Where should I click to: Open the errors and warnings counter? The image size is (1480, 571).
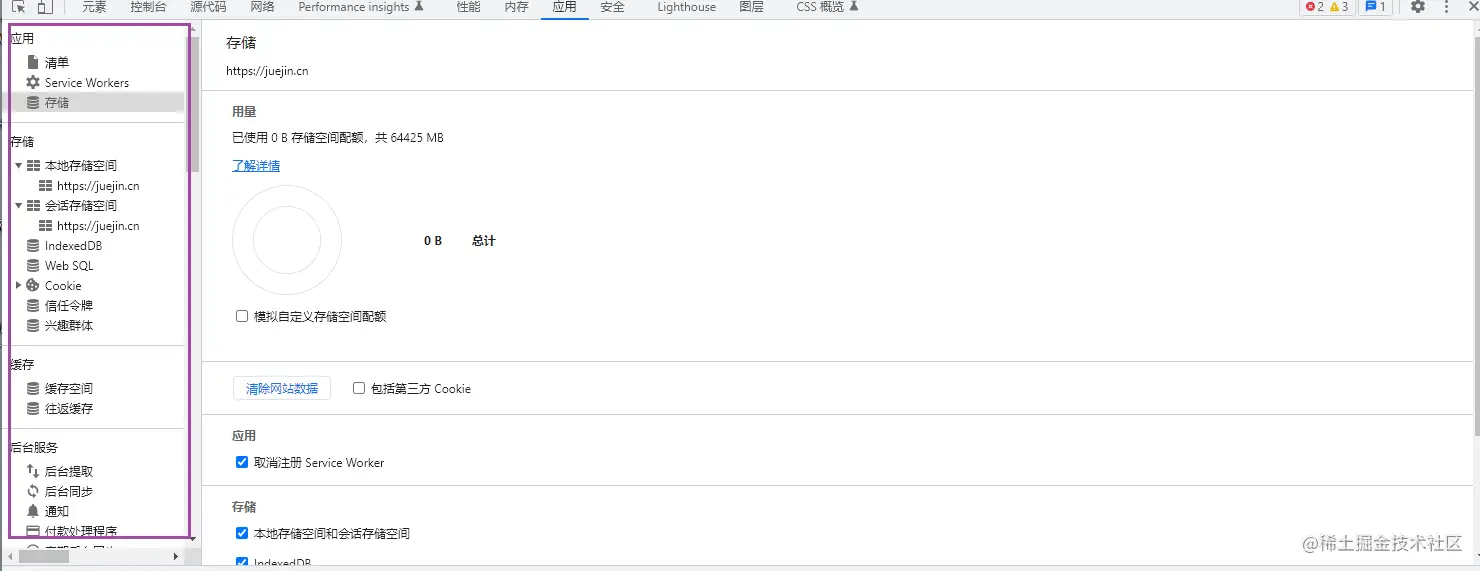click(1327, 7)
